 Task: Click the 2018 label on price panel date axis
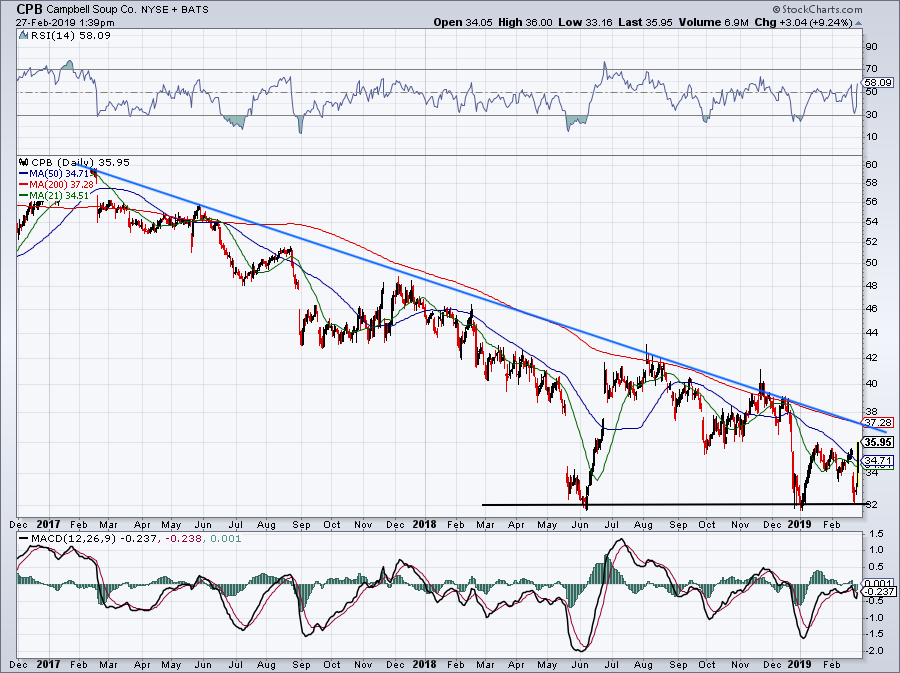[424, 524]
